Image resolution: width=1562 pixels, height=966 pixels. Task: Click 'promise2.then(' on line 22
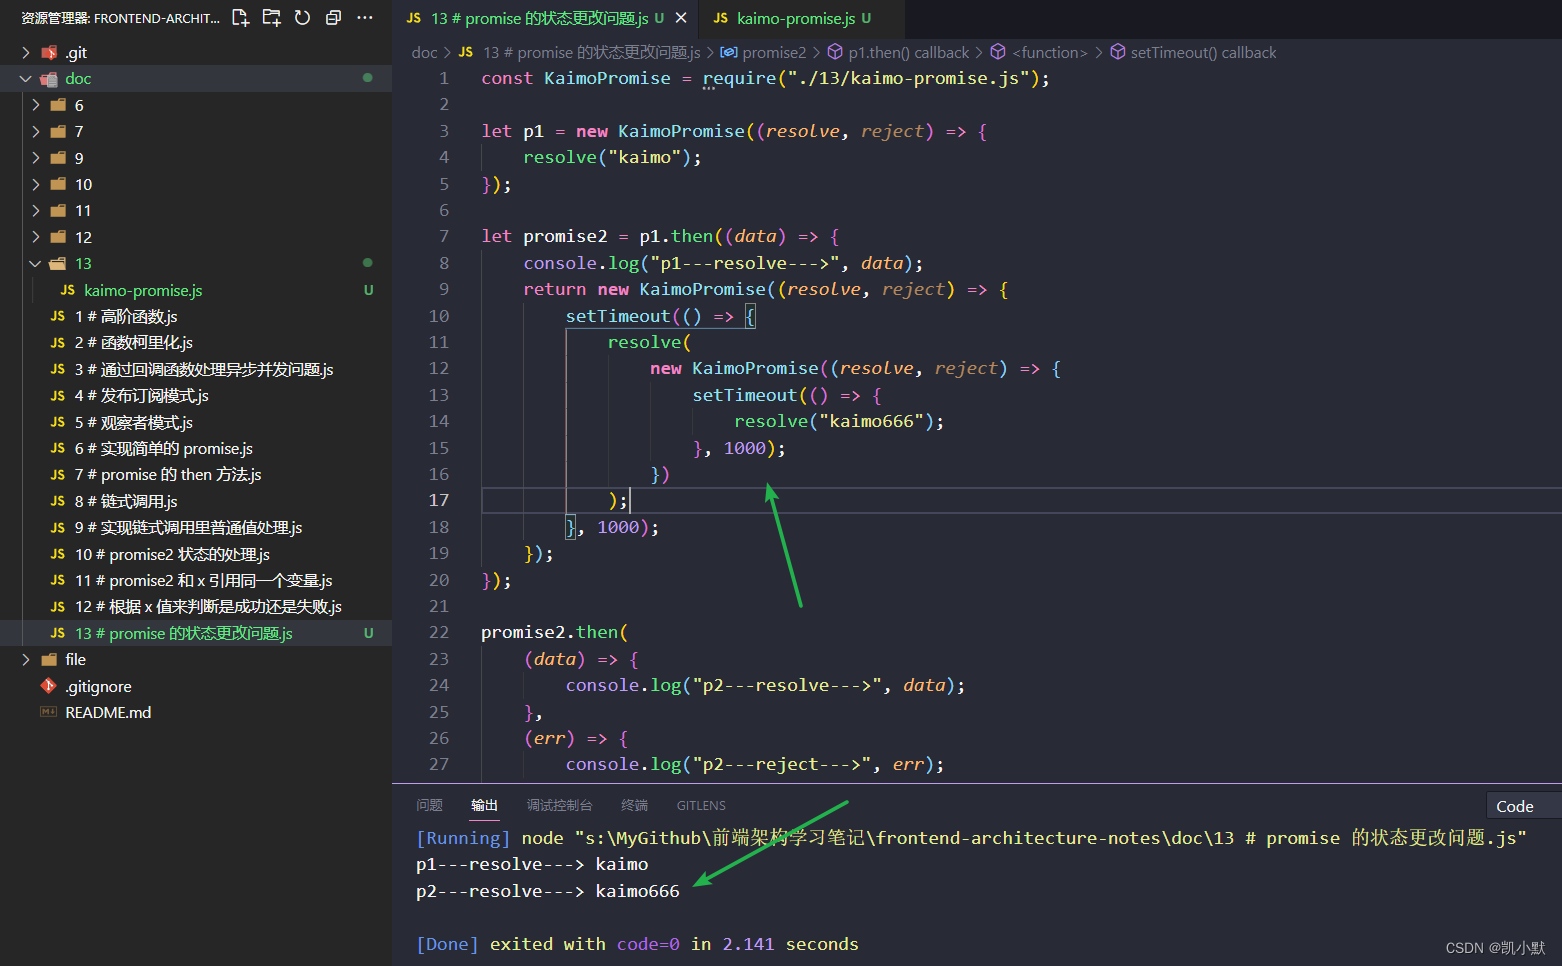(554, 632)
